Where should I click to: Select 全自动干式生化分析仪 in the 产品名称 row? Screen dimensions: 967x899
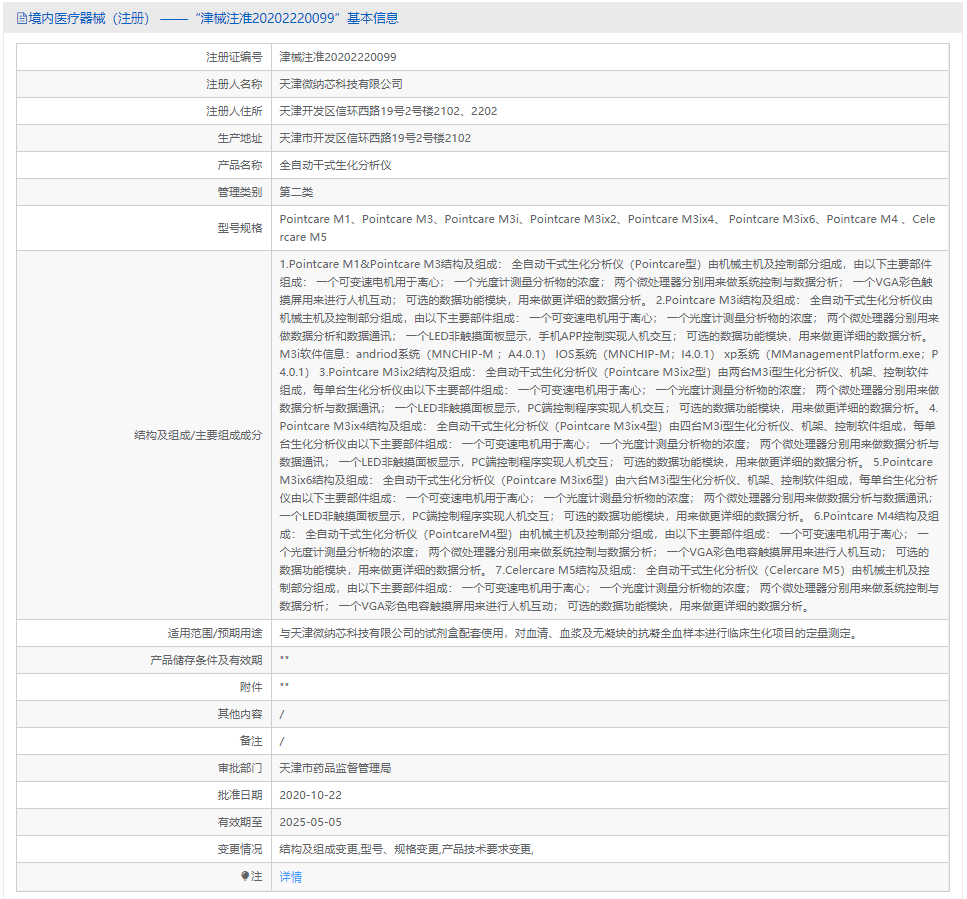coord(335,166)
